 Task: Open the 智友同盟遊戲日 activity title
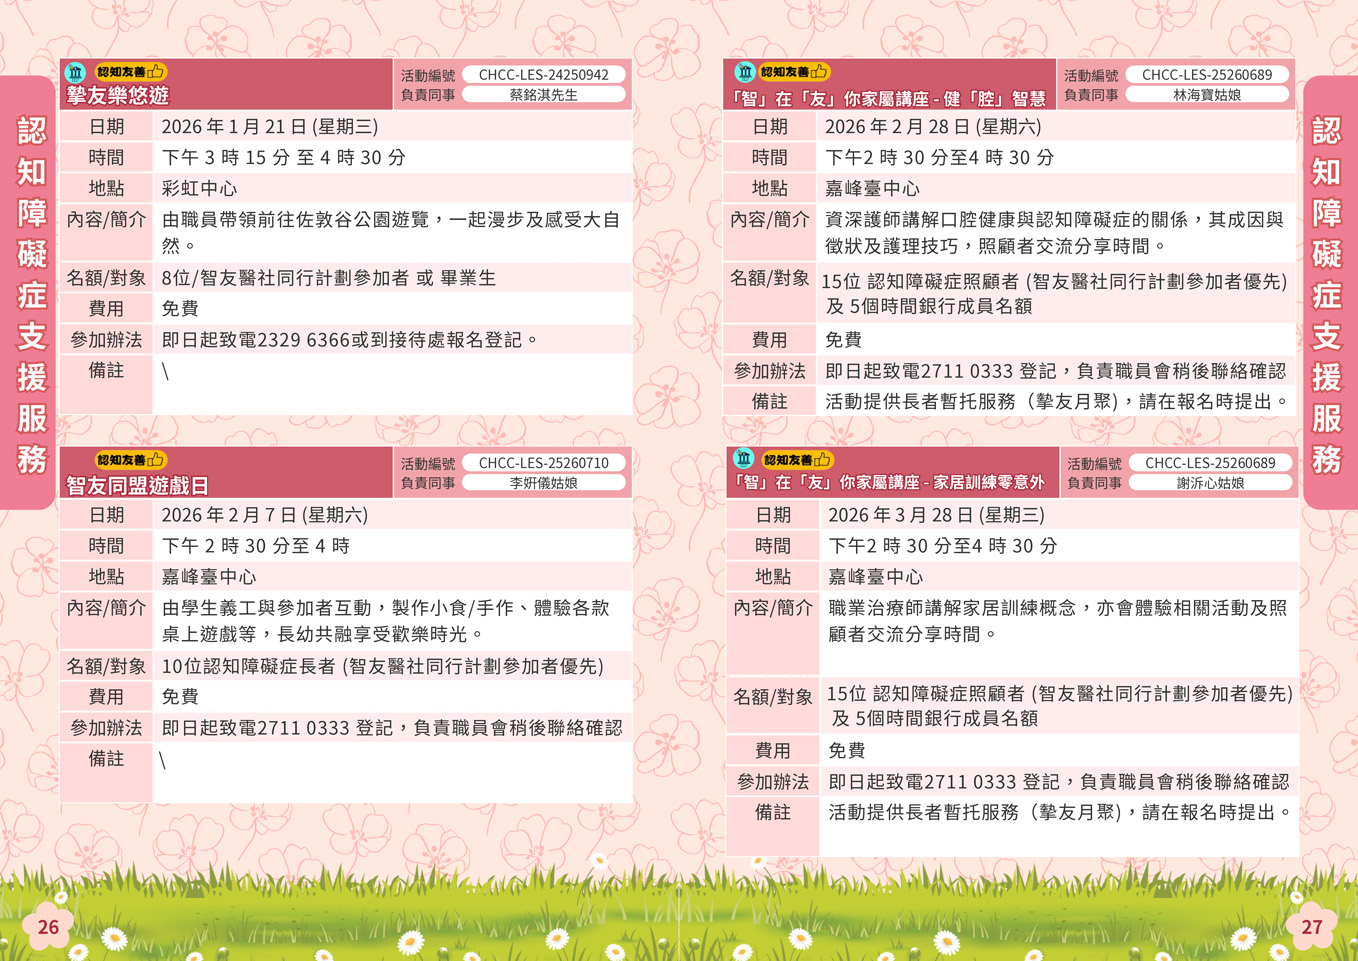pyautogui.click(x=137, y=485)
